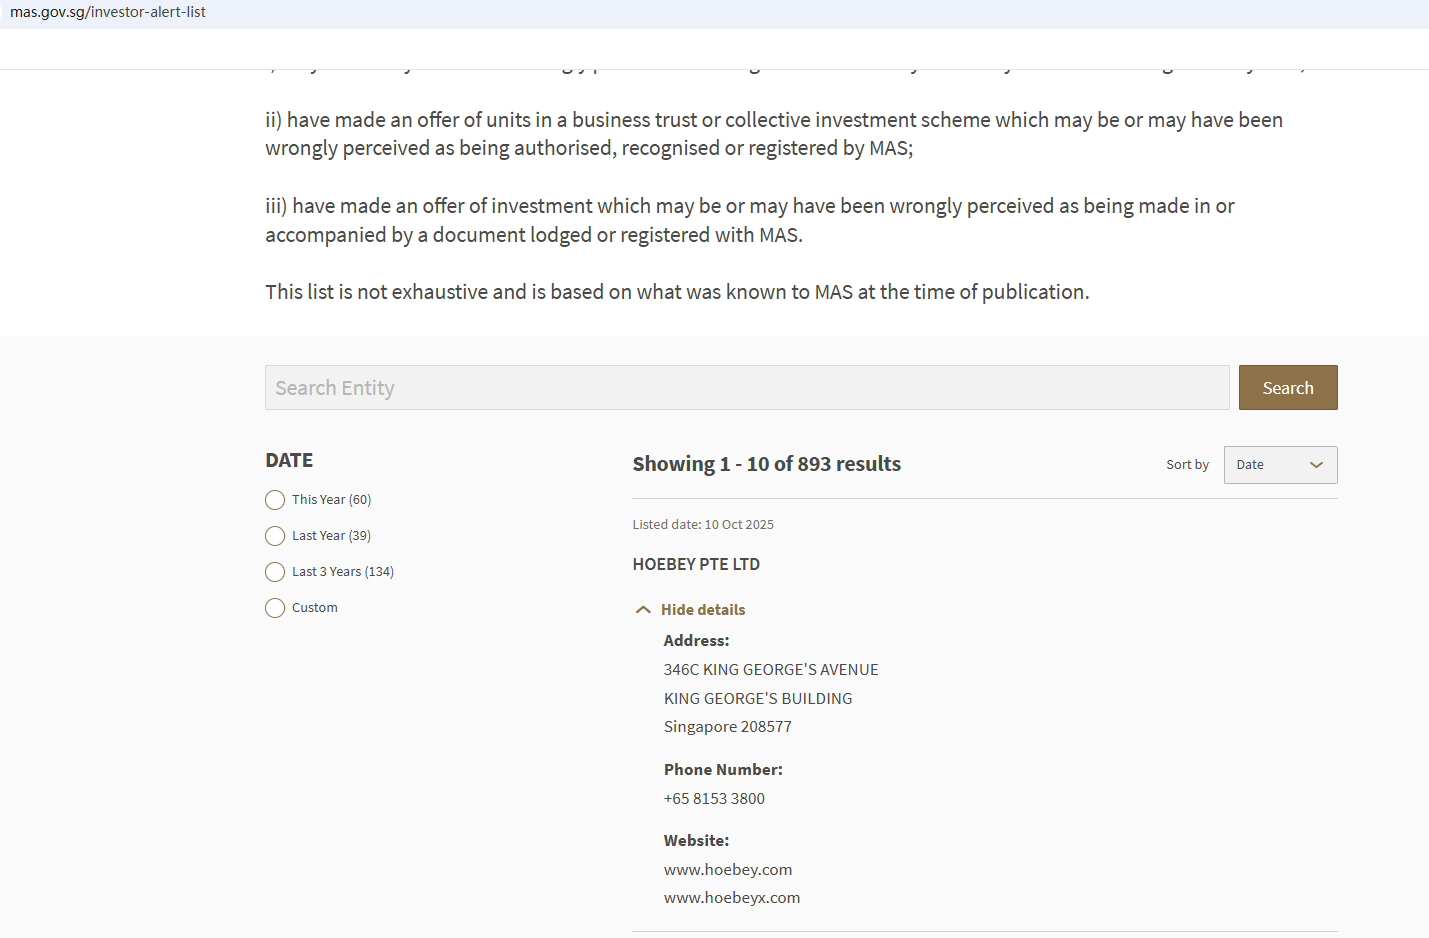Click the www.hoebey.com website text
This screenshot has height=938, width=1429.
click(x=727, y=870)
